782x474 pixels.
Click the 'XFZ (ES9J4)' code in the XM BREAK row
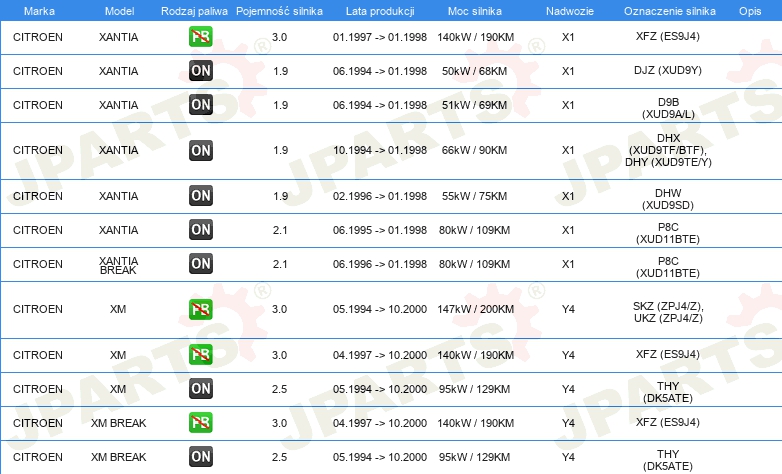[x=668, y=422]
